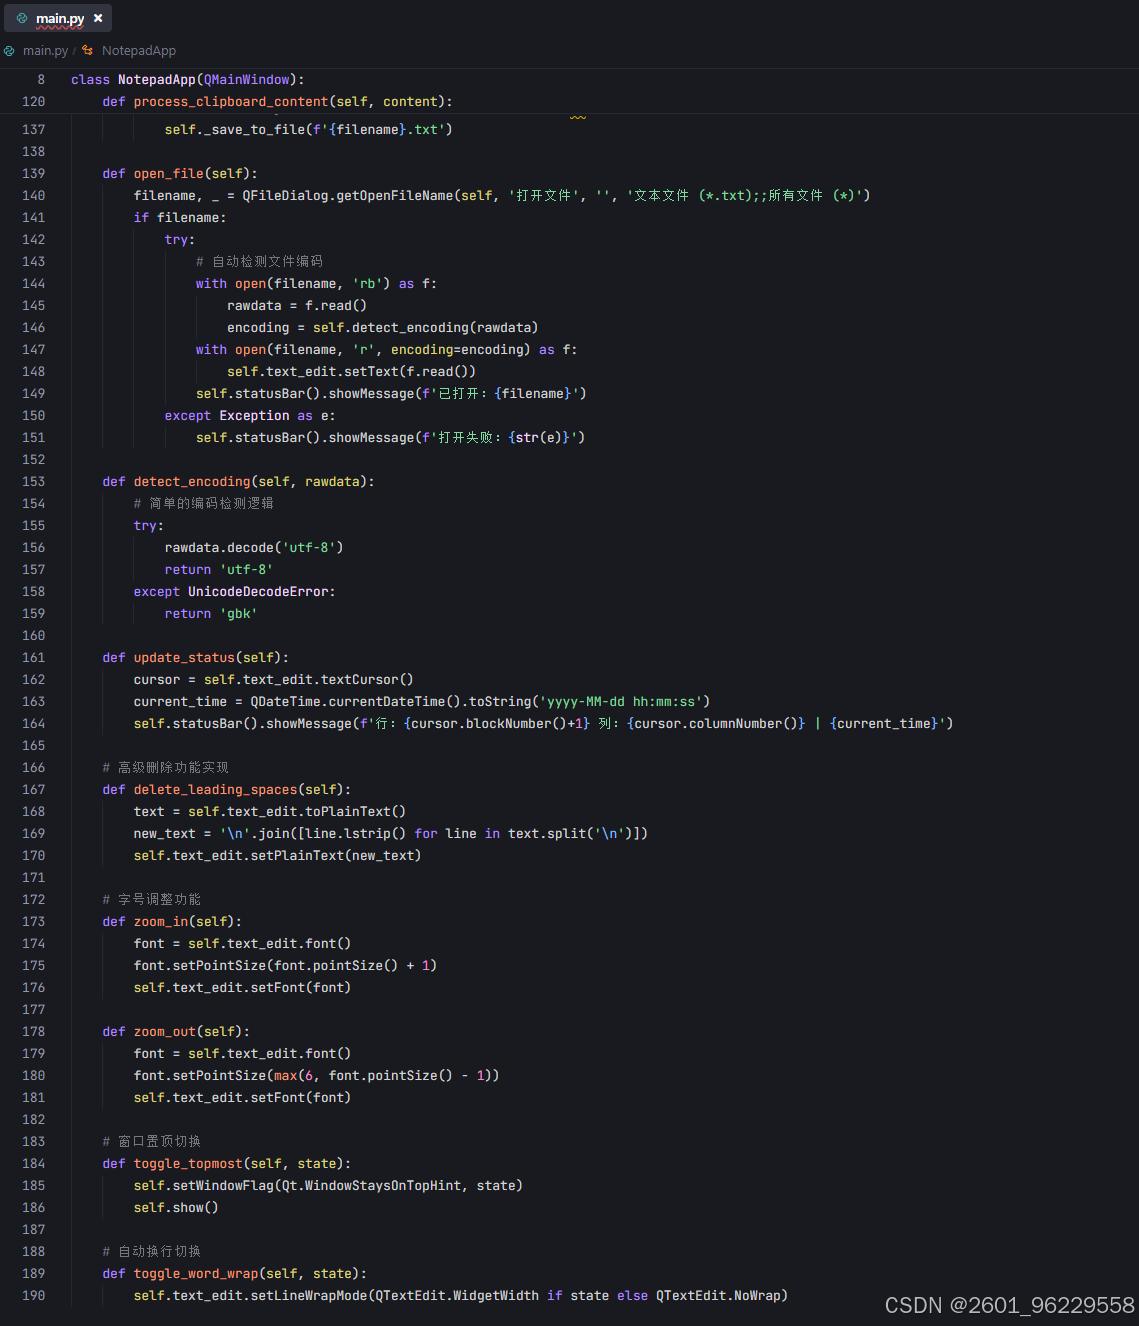Click self.text_edit.setText(f.read()) line
Viewport: 1139px width, 1326px height.
pos(351,371)
